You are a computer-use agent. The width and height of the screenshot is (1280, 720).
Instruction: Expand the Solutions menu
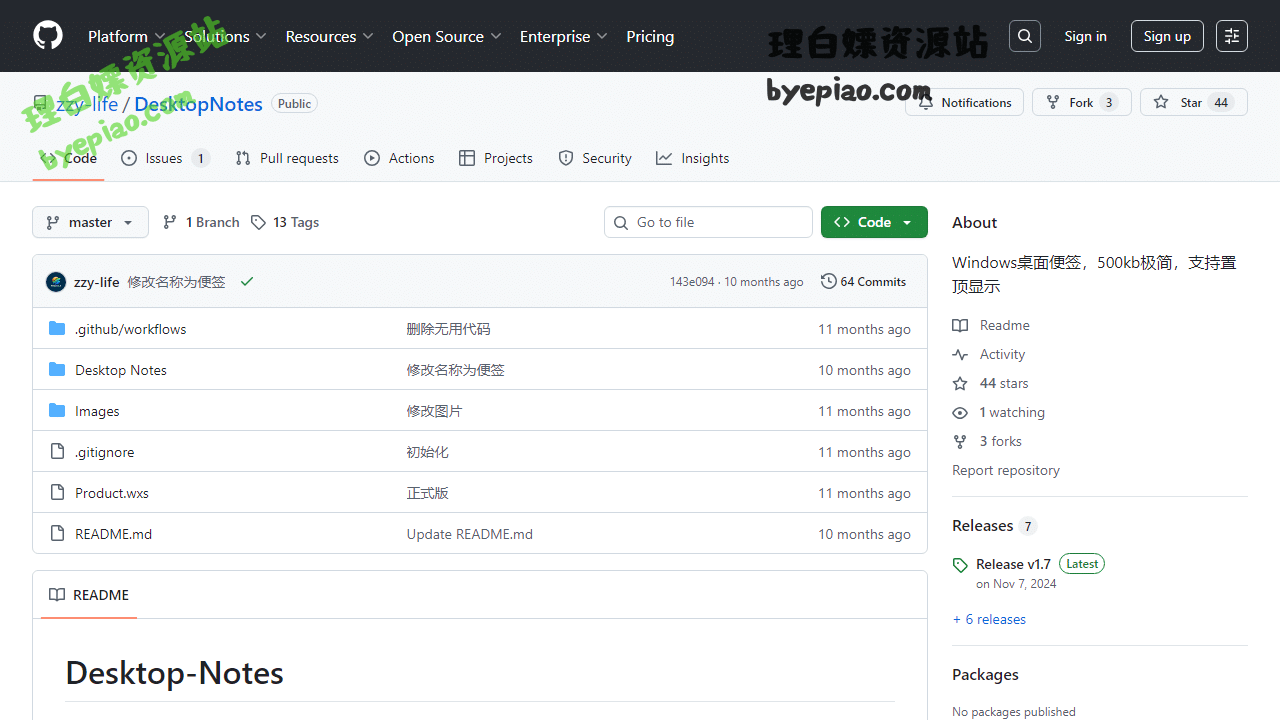pyautogui.click(x=225, y=36)
